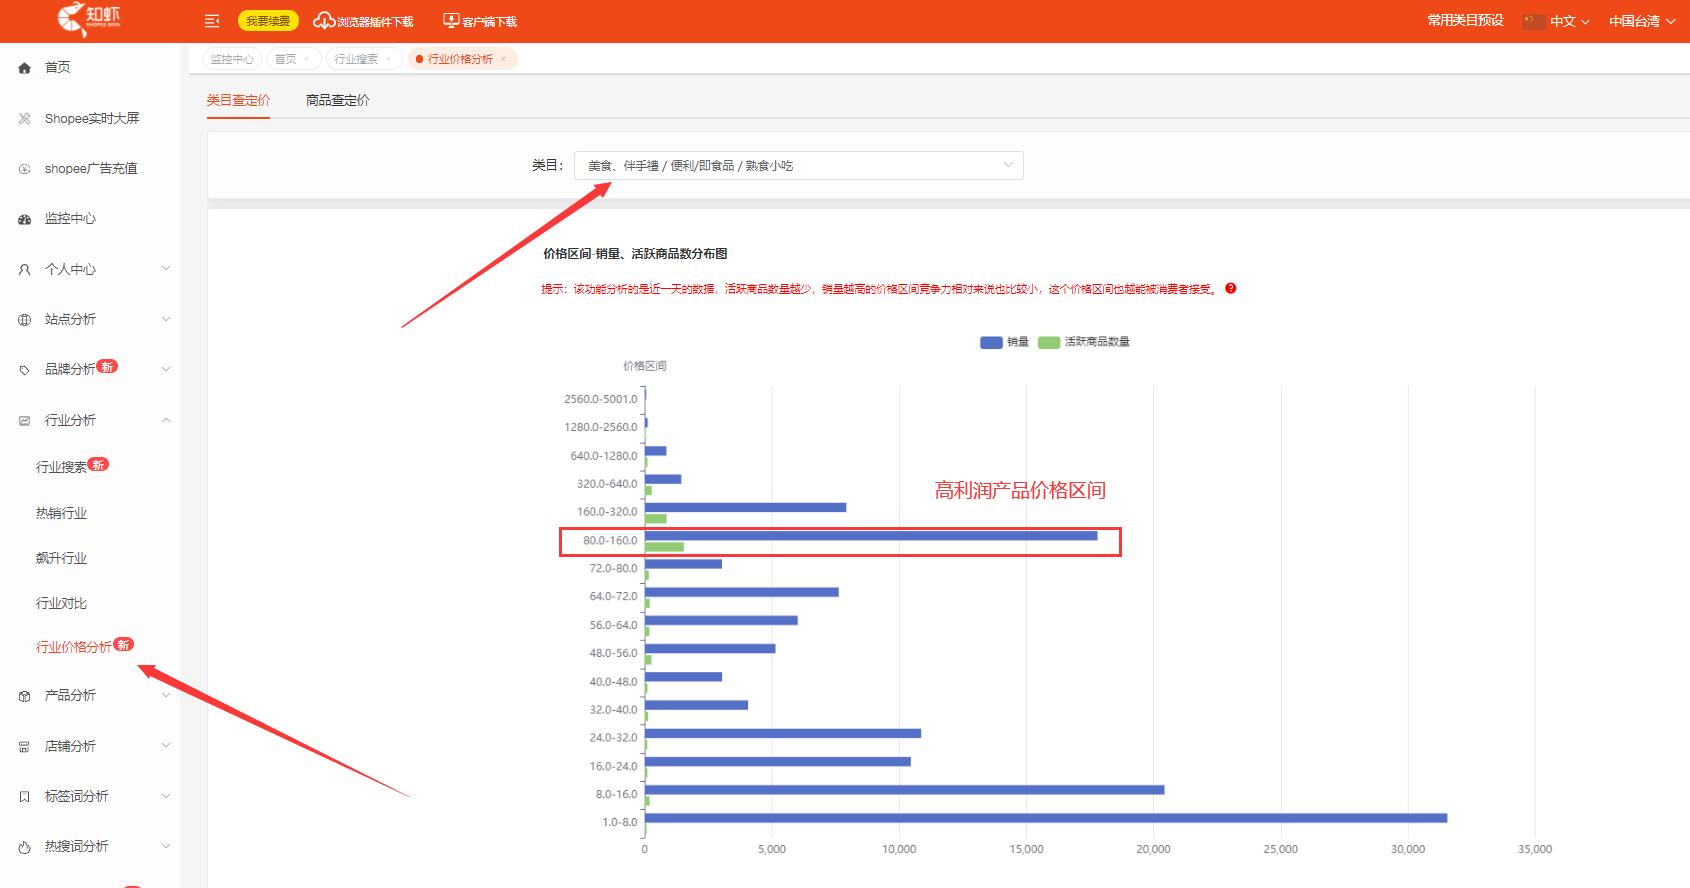Click the shopee广告充值 coin icon
This screenshot has height=888, width=1690.
(25, 169)
